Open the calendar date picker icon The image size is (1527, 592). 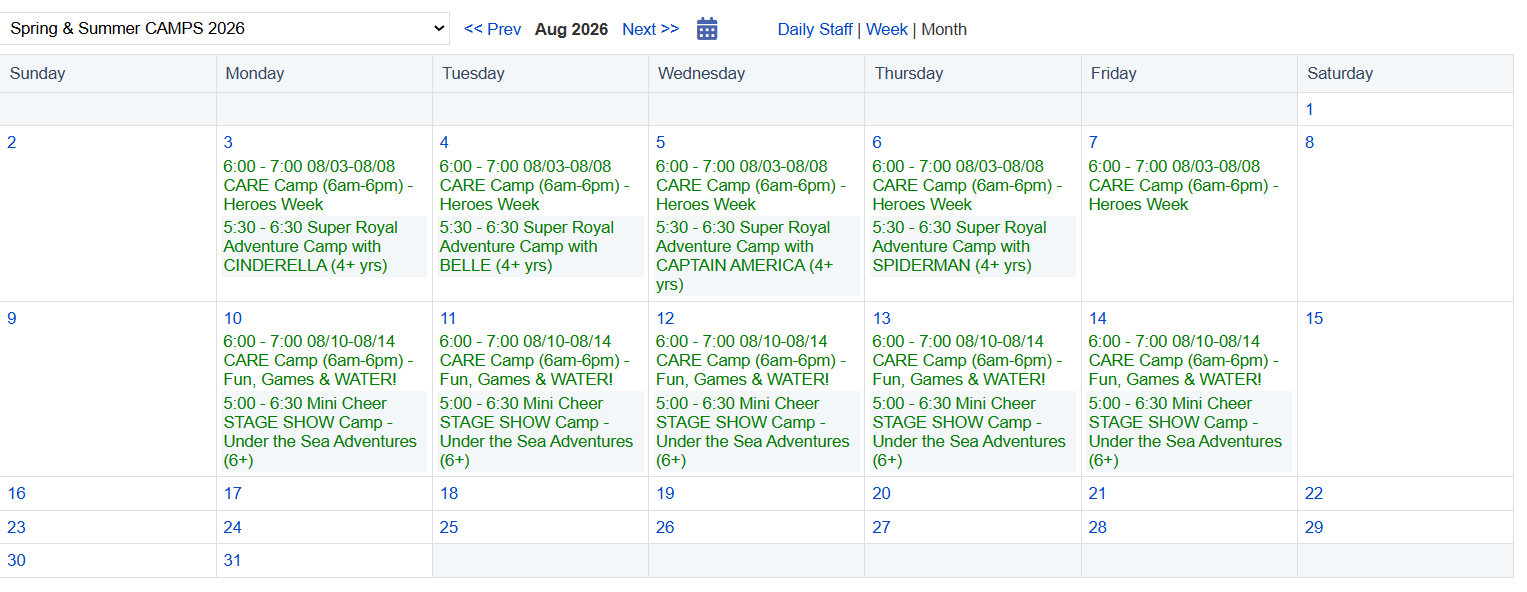pos(707,29)
